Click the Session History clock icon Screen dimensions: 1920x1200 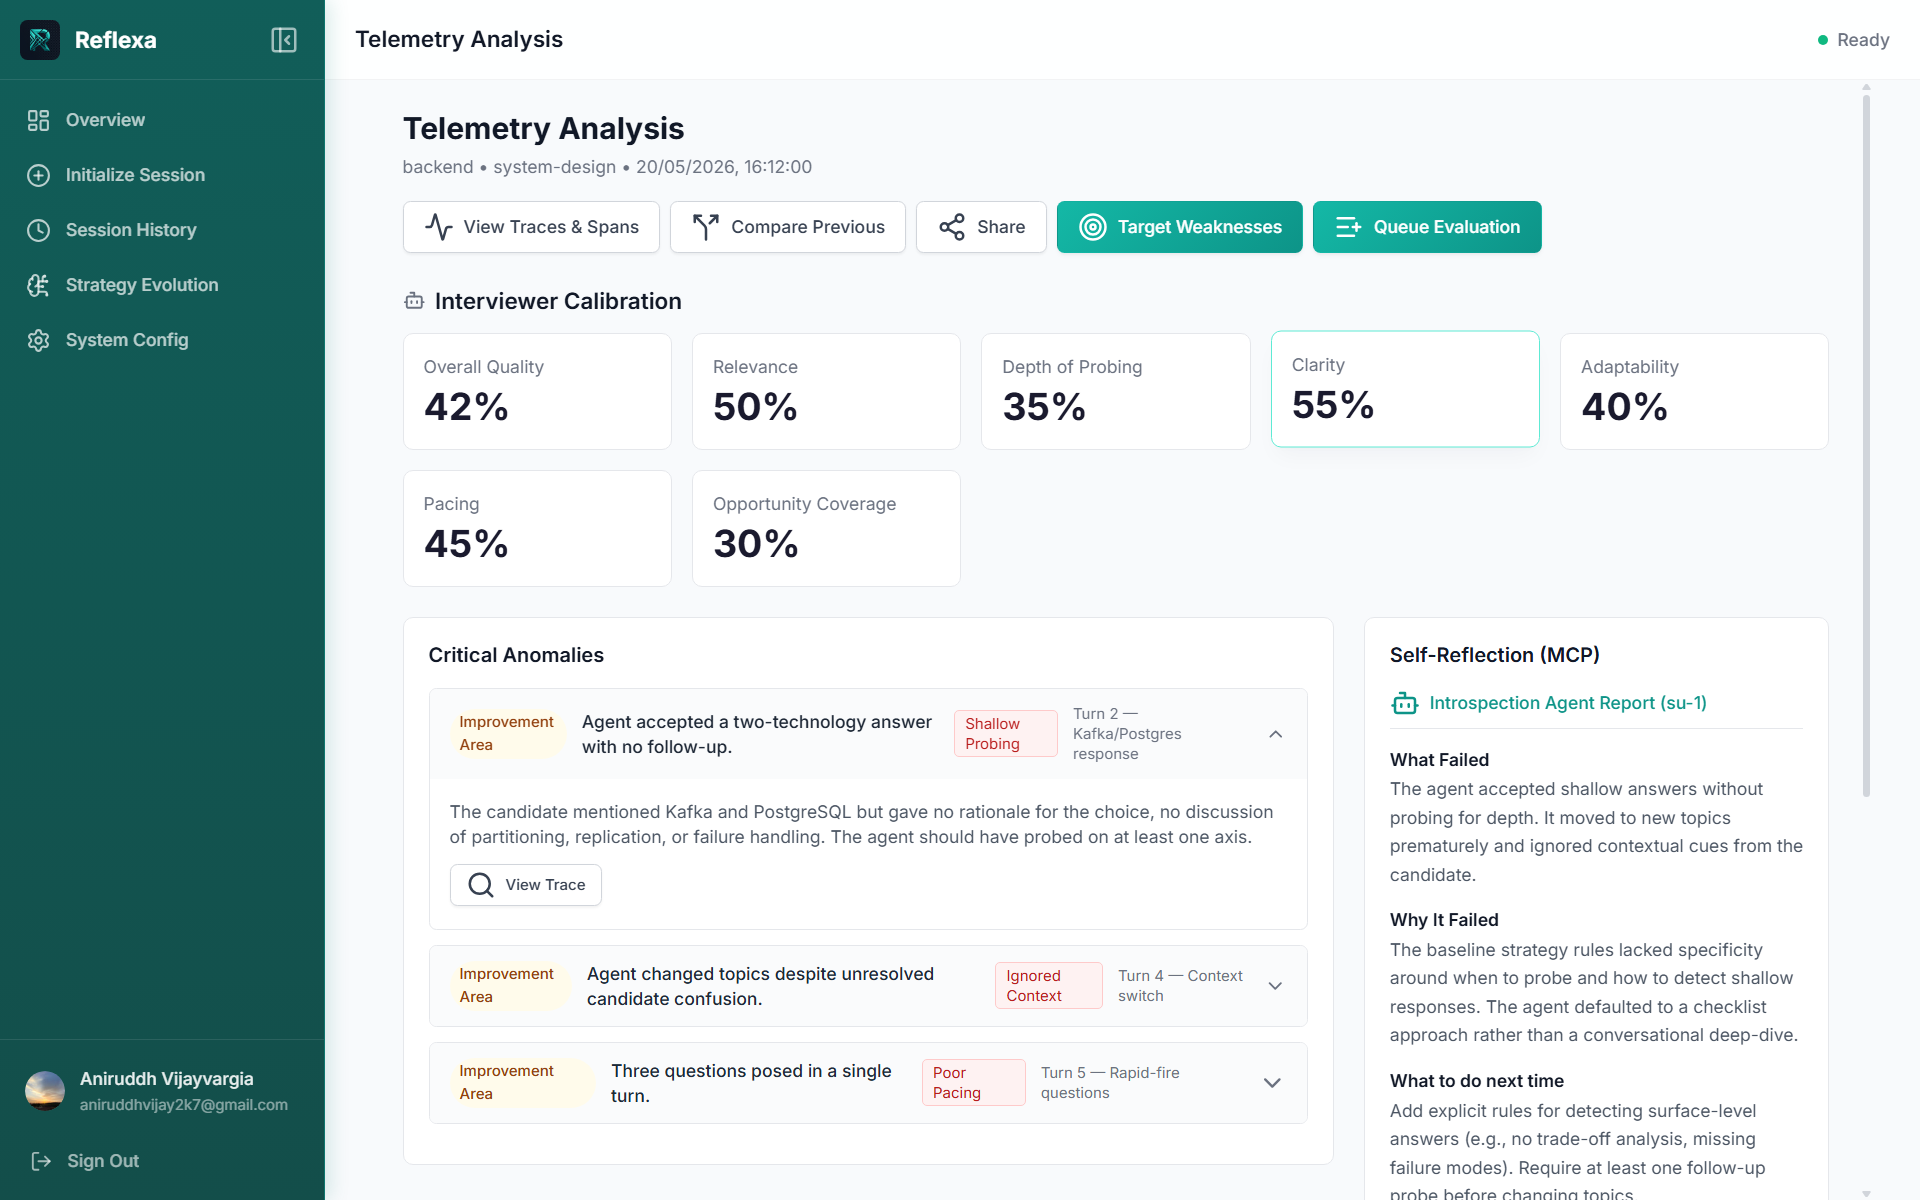coord(38,230)
